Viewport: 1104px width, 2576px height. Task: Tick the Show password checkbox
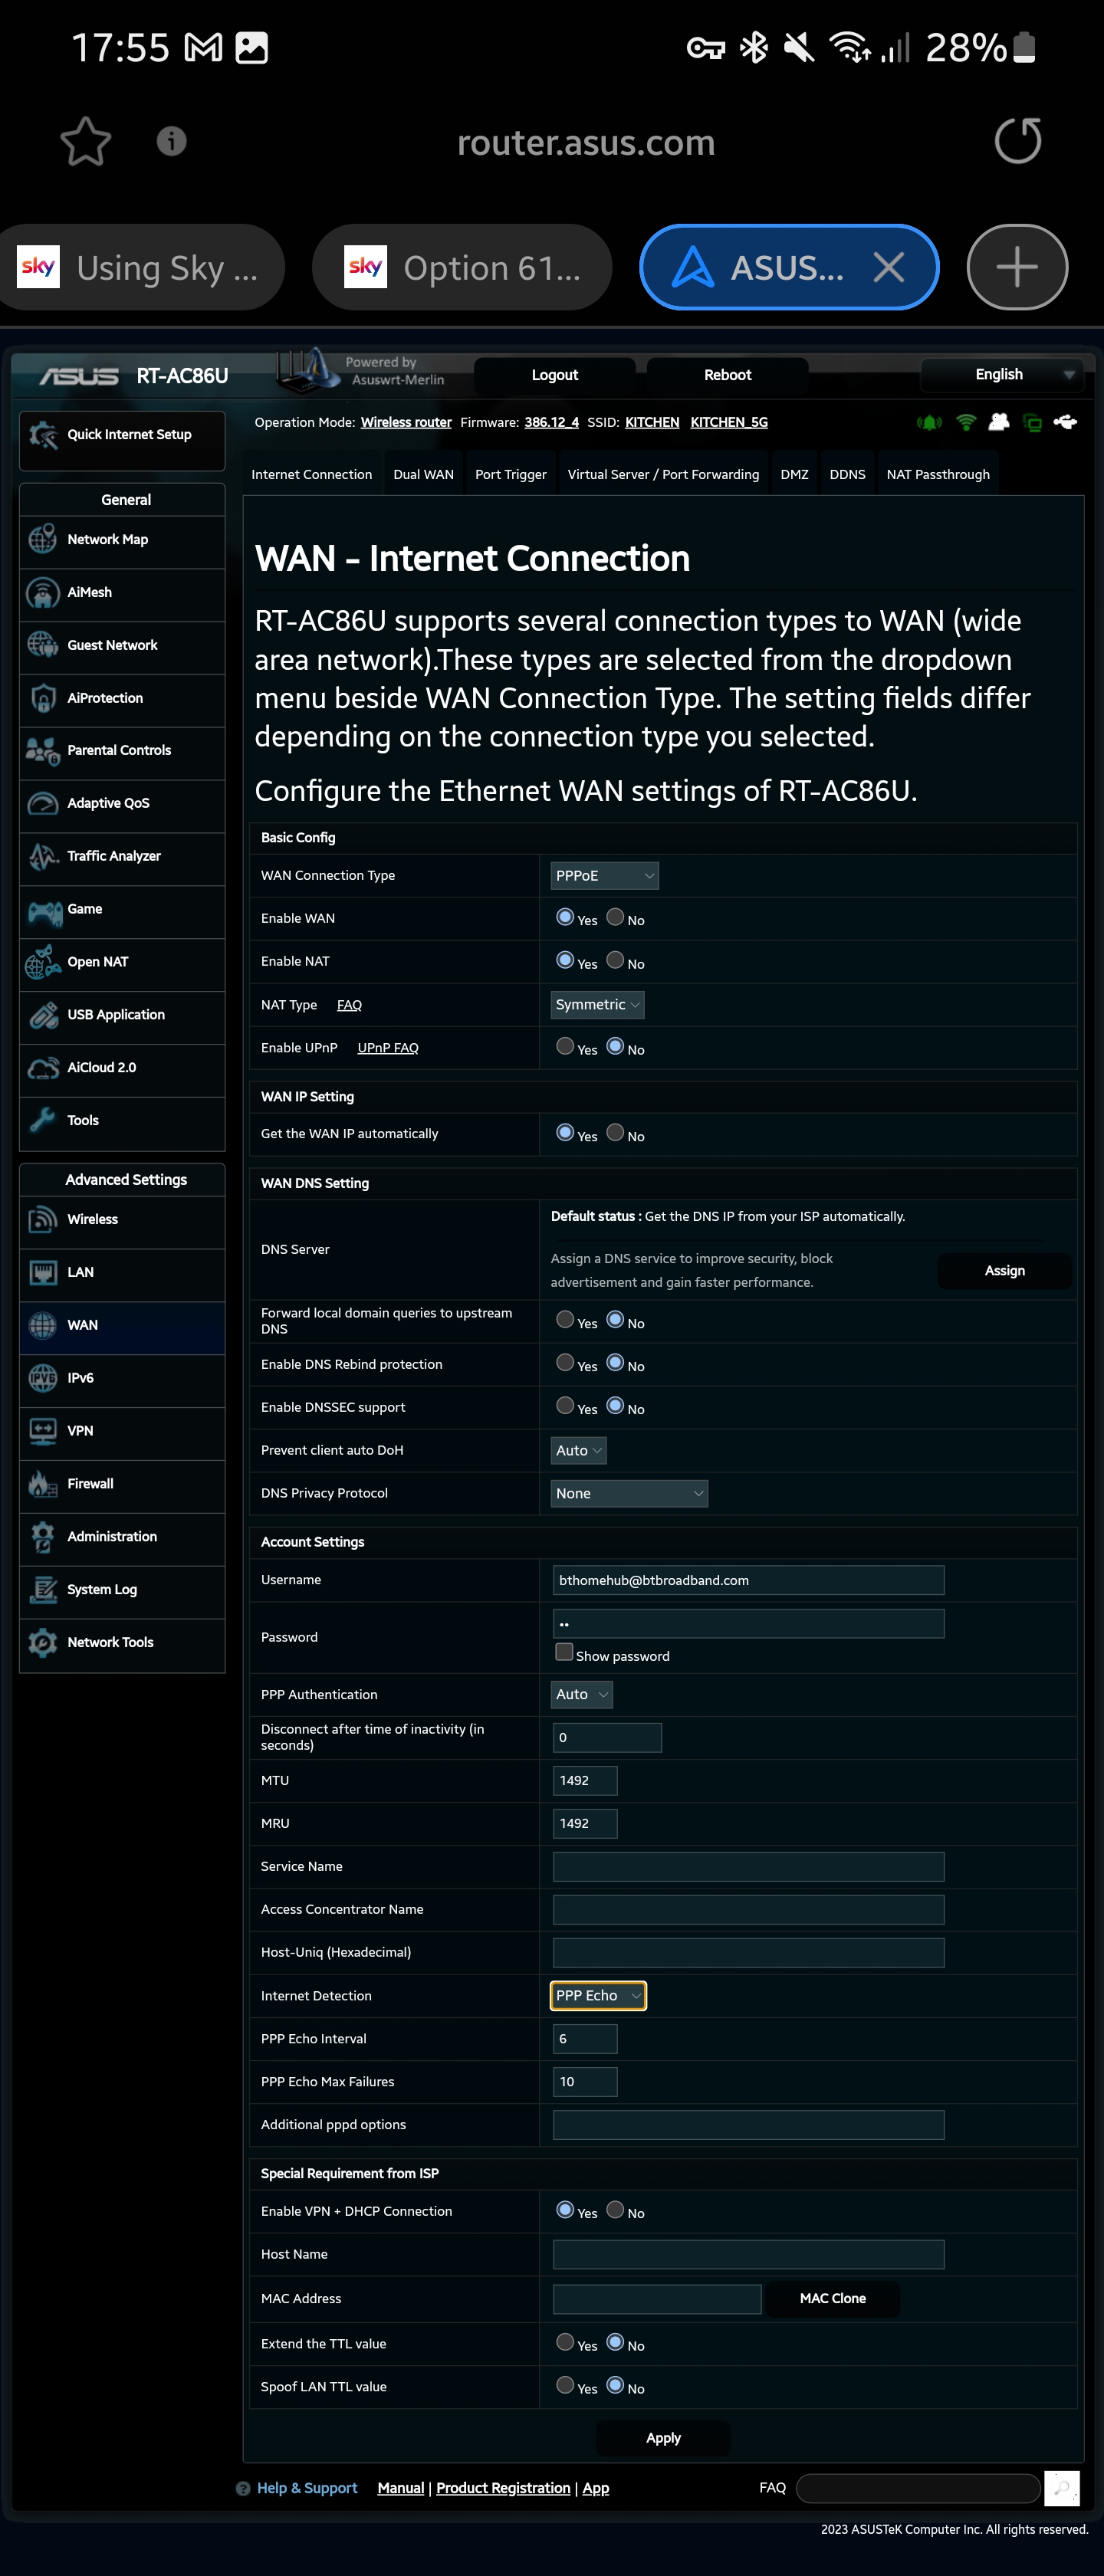tap(564, 1652)
